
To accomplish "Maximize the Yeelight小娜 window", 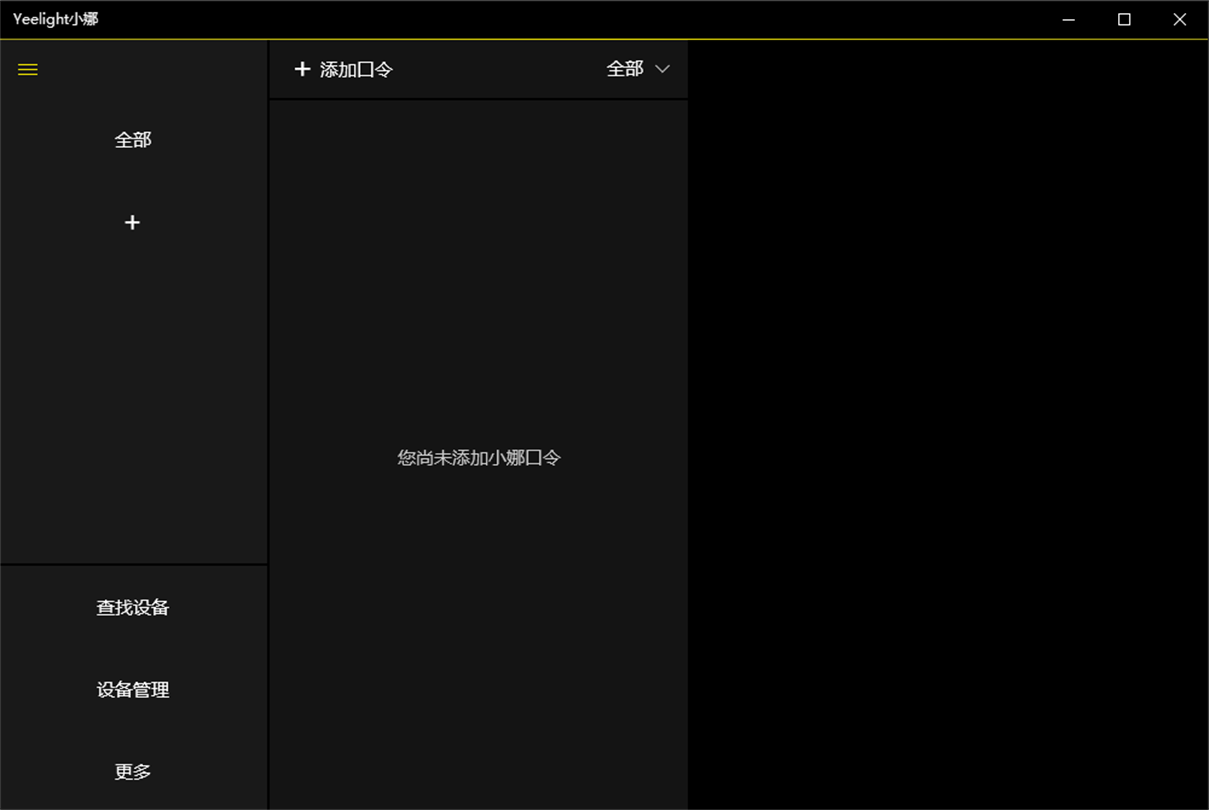I will (1124, 20).
